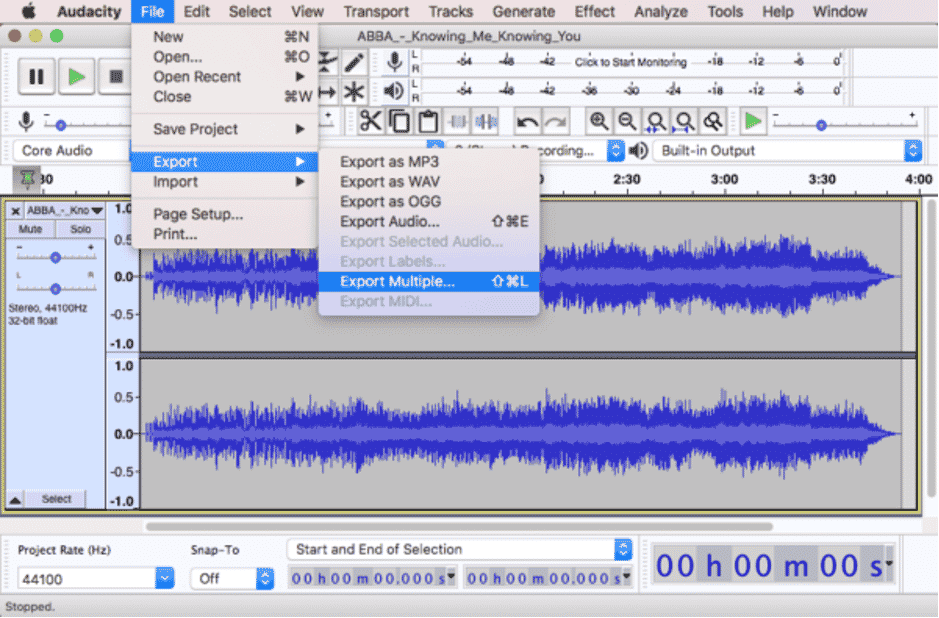Image resolution: width=939 pixels, height=618 pixels.
Task: Enable Solo on the ABBA track
Action: click(79, 228)
